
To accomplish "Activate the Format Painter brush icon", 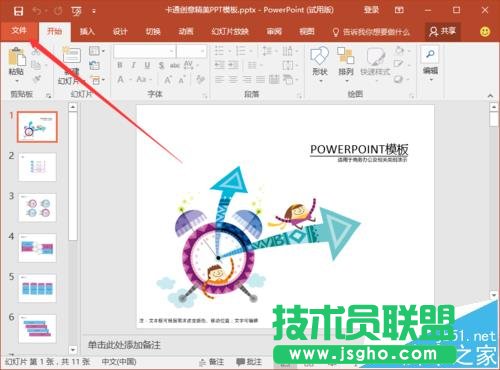I will [37, 79].
